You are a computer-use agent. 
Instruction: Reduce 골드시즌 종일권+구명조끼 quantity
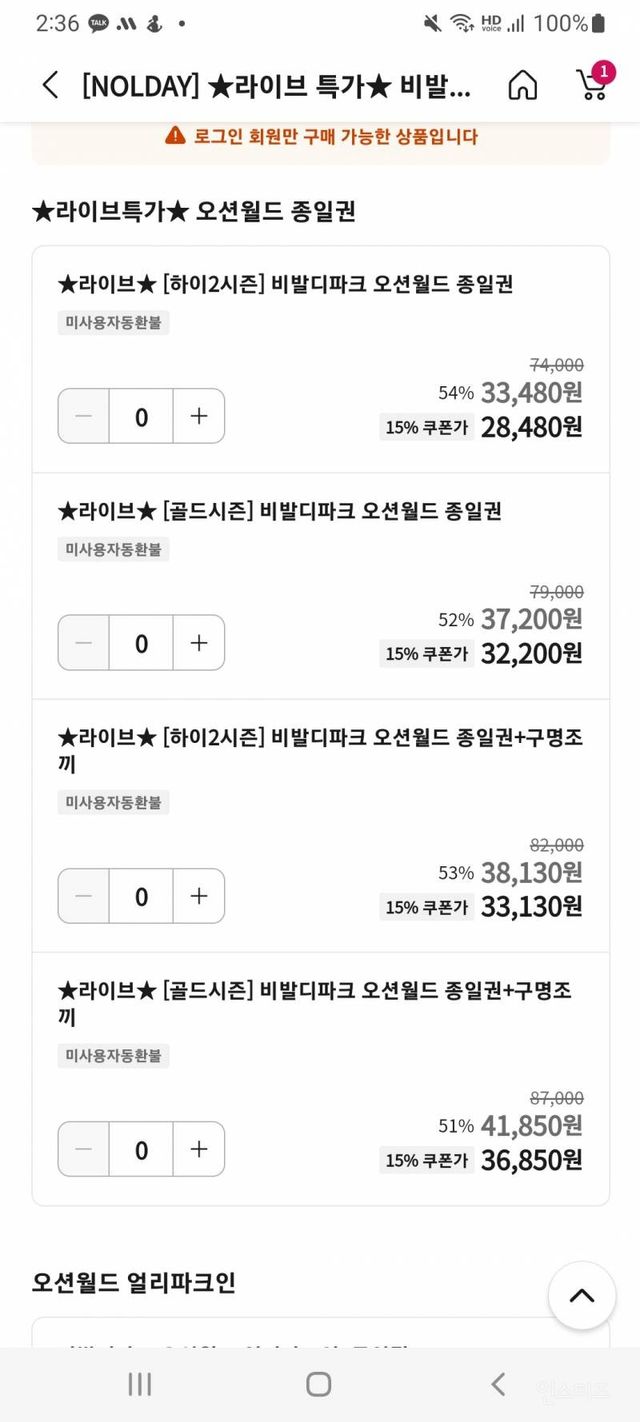click(x=84, y=1149)
